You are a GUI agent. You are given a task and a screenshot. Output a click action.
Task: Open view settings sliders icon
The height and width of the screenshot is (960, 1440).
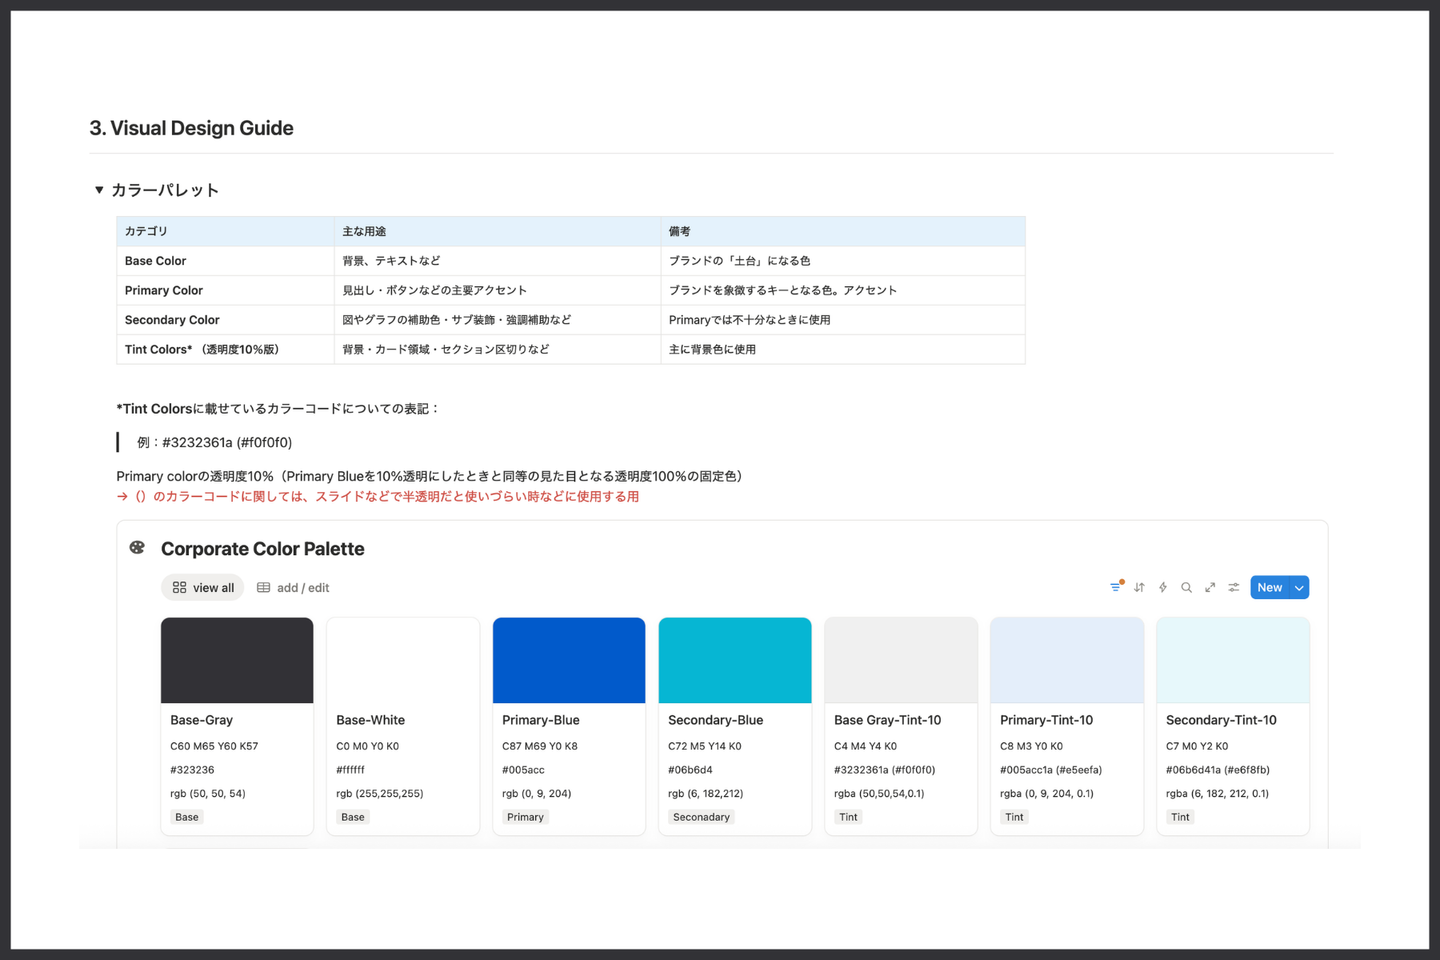[1234, 587]
